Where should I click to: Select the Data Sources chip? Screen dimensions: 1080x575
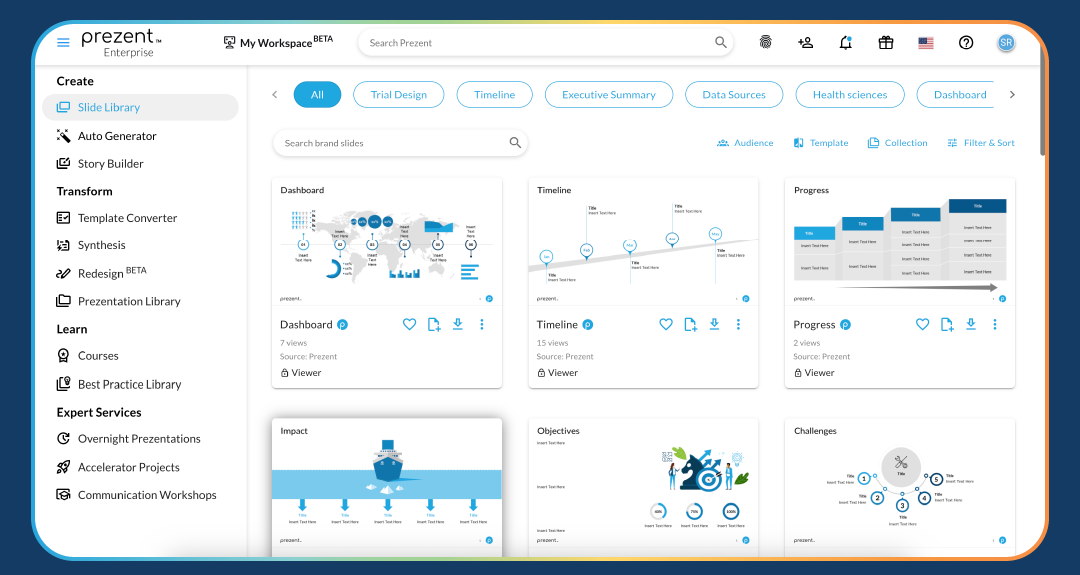click(x=734, y=94)
